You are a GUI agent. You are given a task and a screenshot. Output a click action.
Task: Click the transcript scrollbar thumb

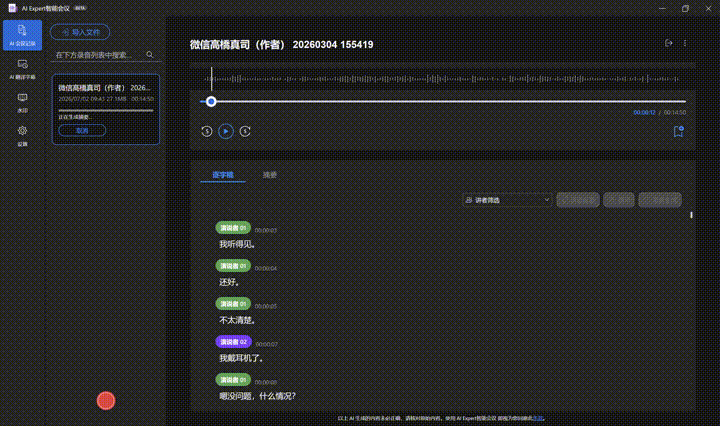pos(691,215)
